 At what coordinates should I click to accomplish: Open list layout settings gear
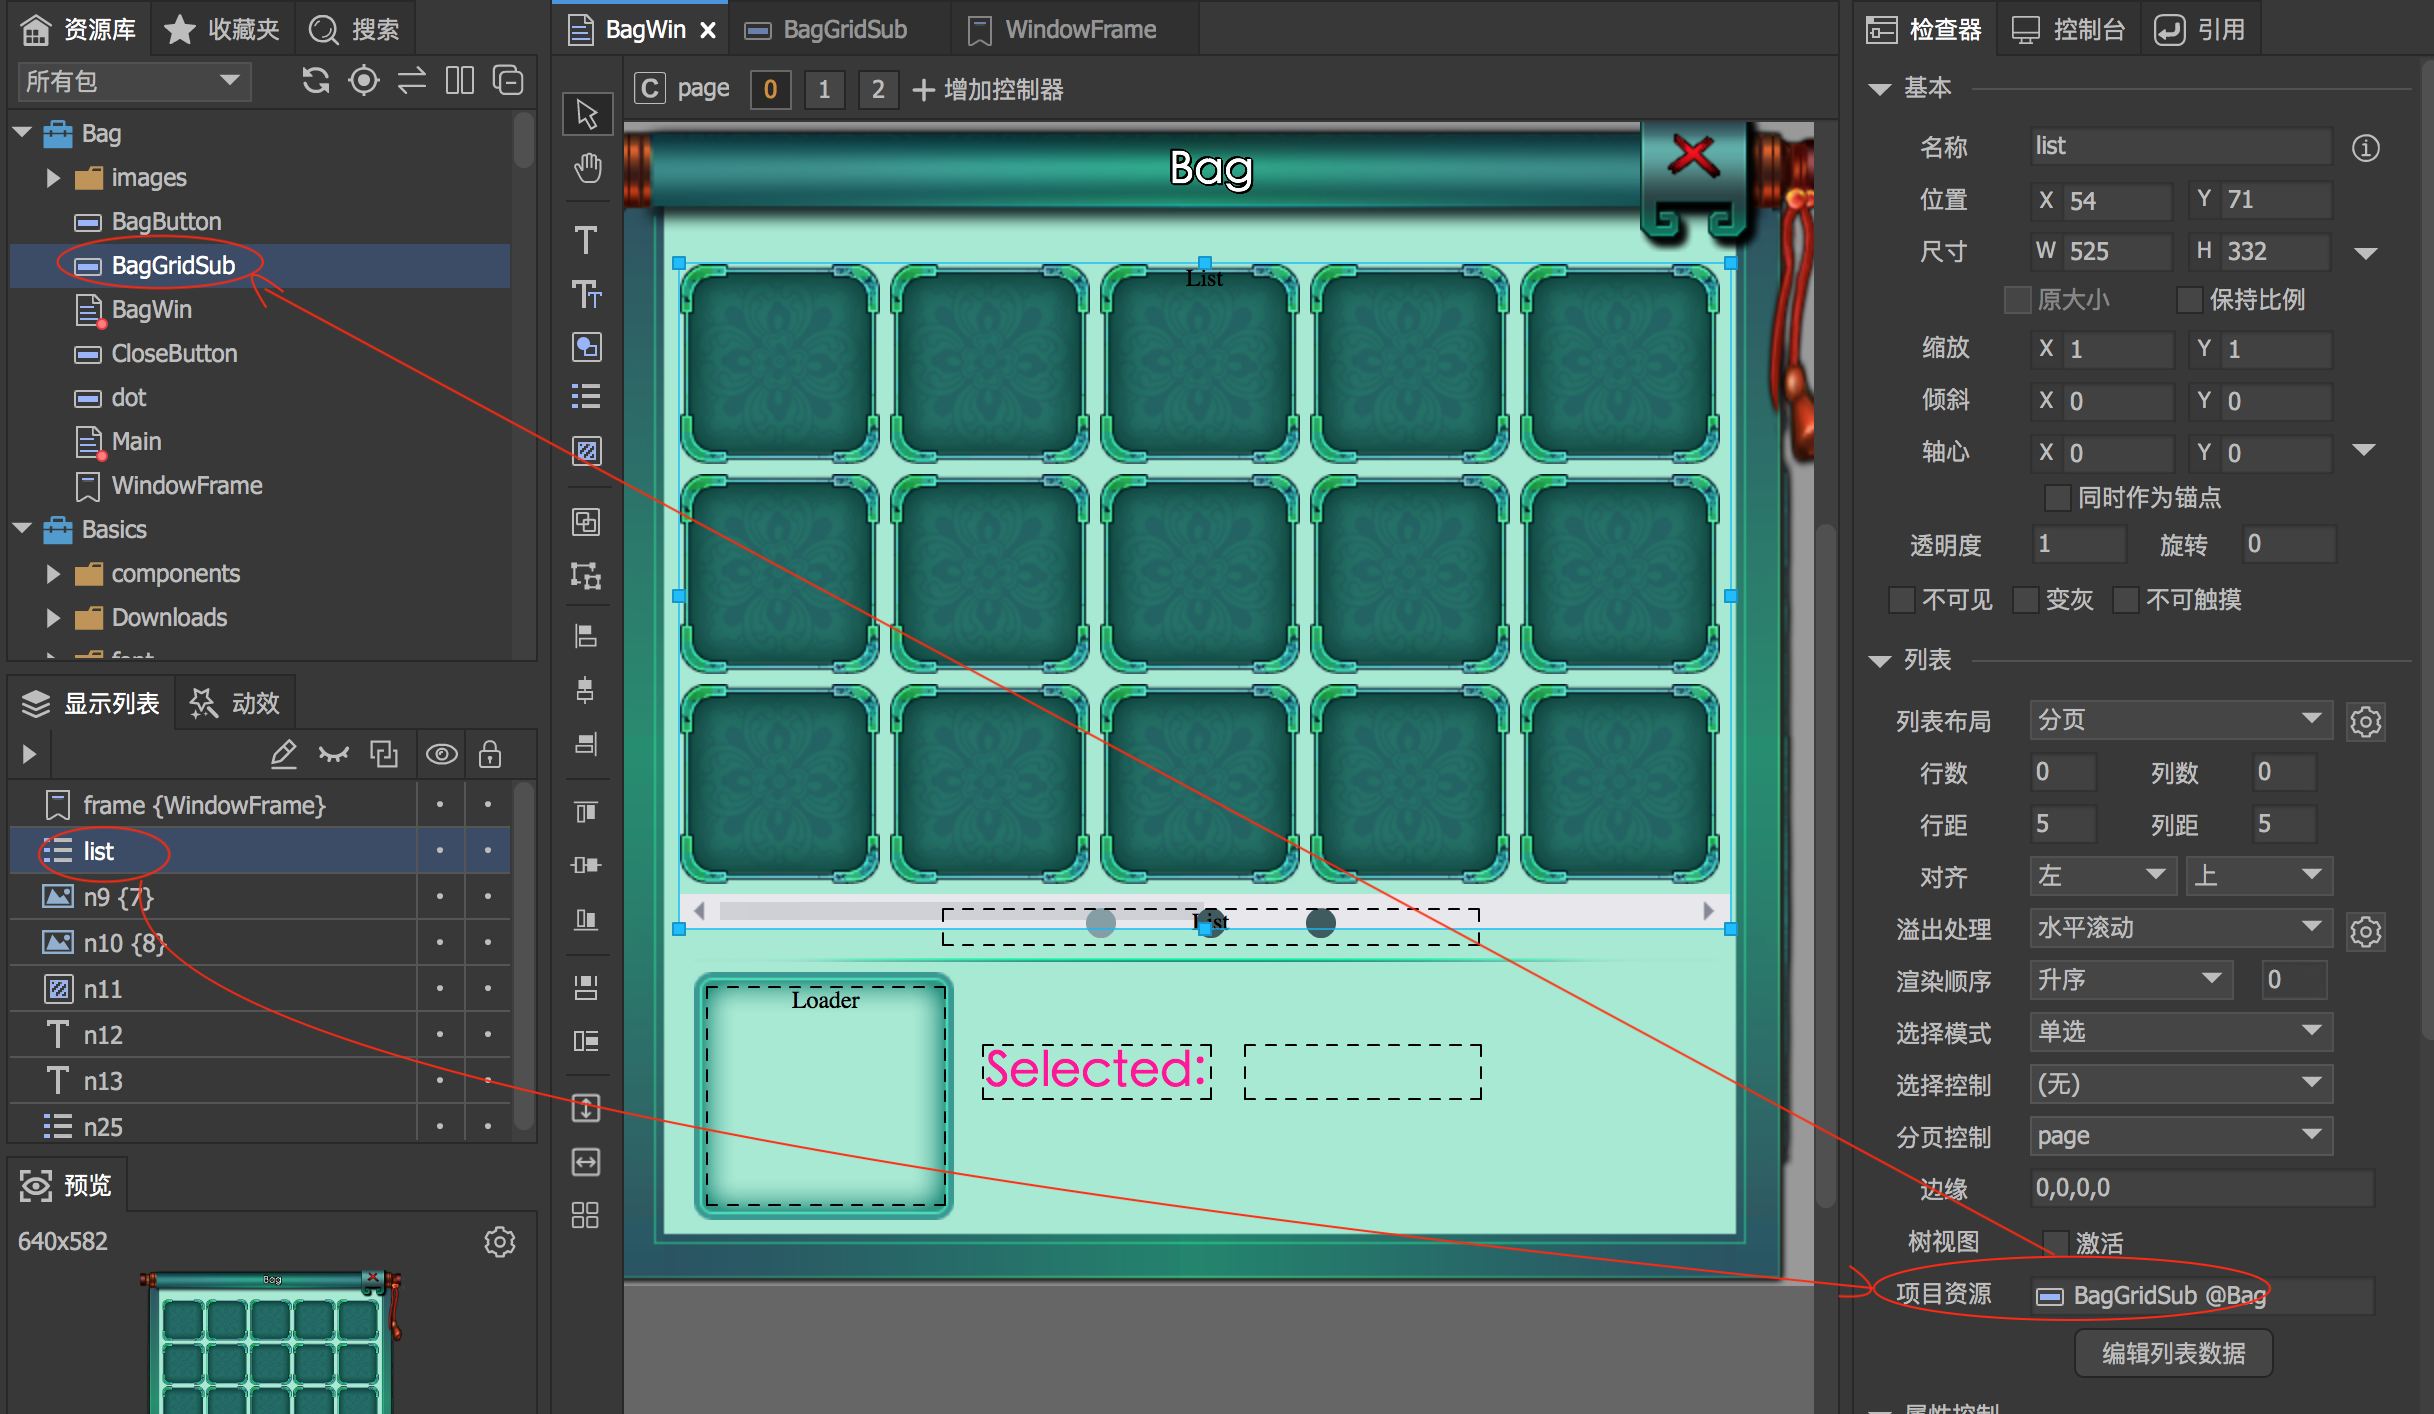coord(2365,721)
